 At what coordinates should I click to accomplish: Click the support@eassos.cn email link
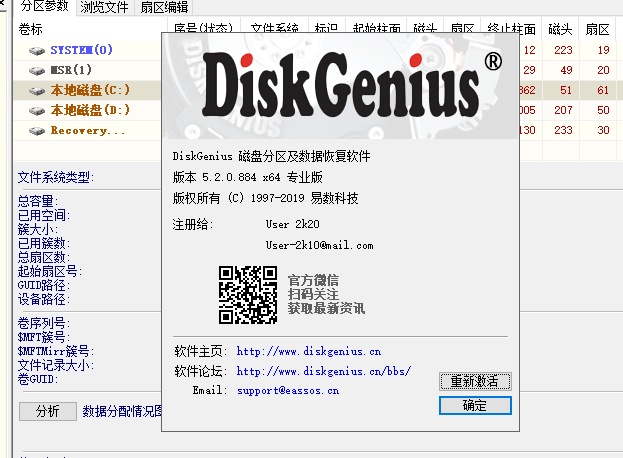click(288, 390)
